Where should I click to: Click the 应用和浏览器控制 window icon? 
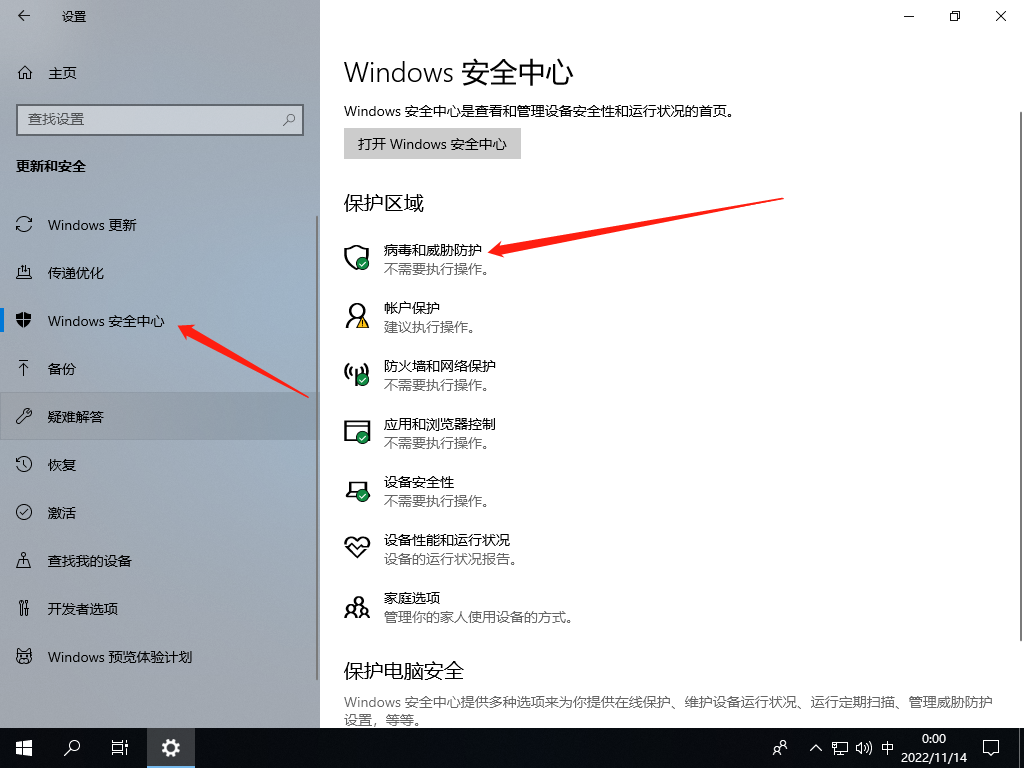[357, 431]
